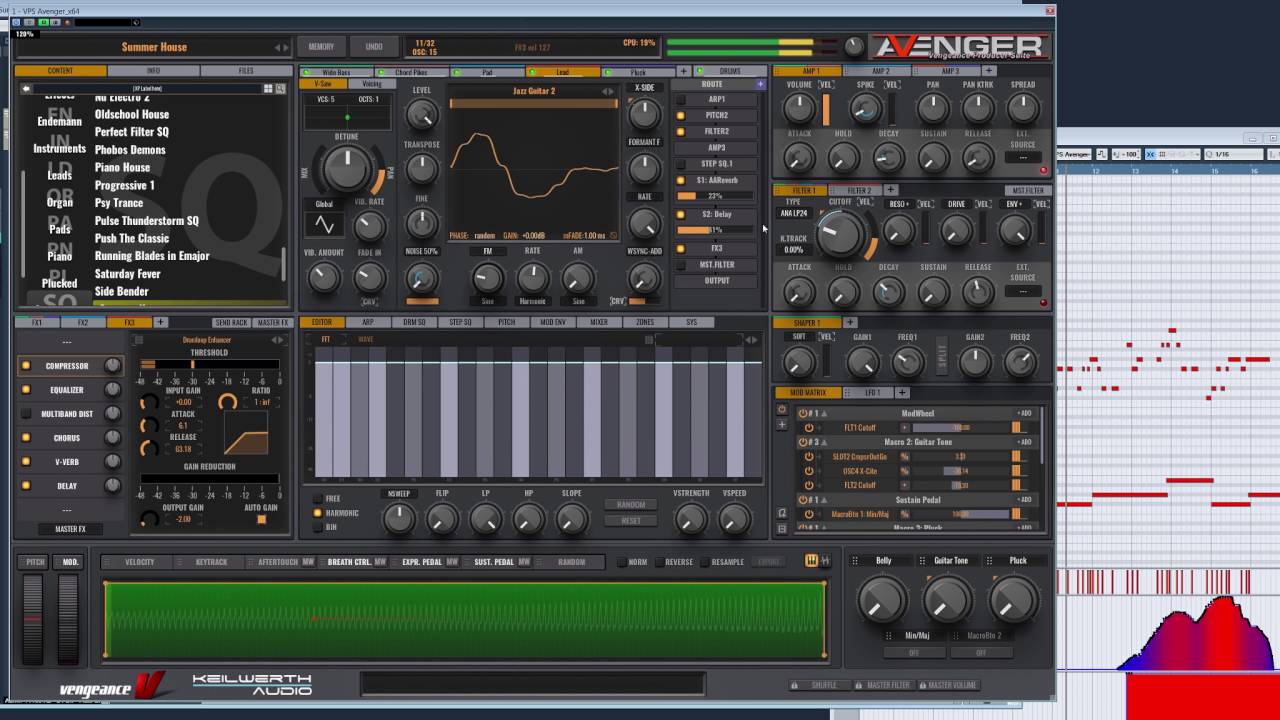Toggle the ARP1 route LED
Image resolution: width=1280 pixels, height=720 pixels.
681,100
